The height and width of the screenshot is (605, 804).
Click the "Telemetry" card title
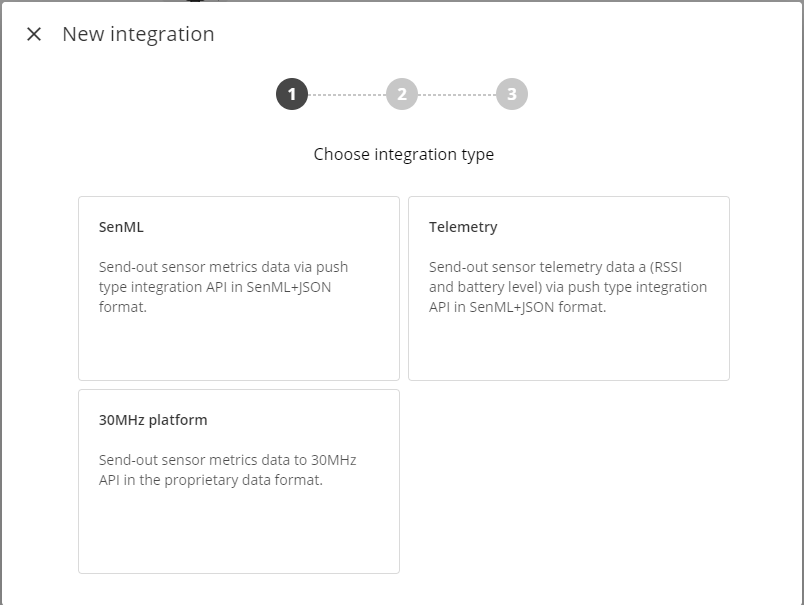point(463,227)
